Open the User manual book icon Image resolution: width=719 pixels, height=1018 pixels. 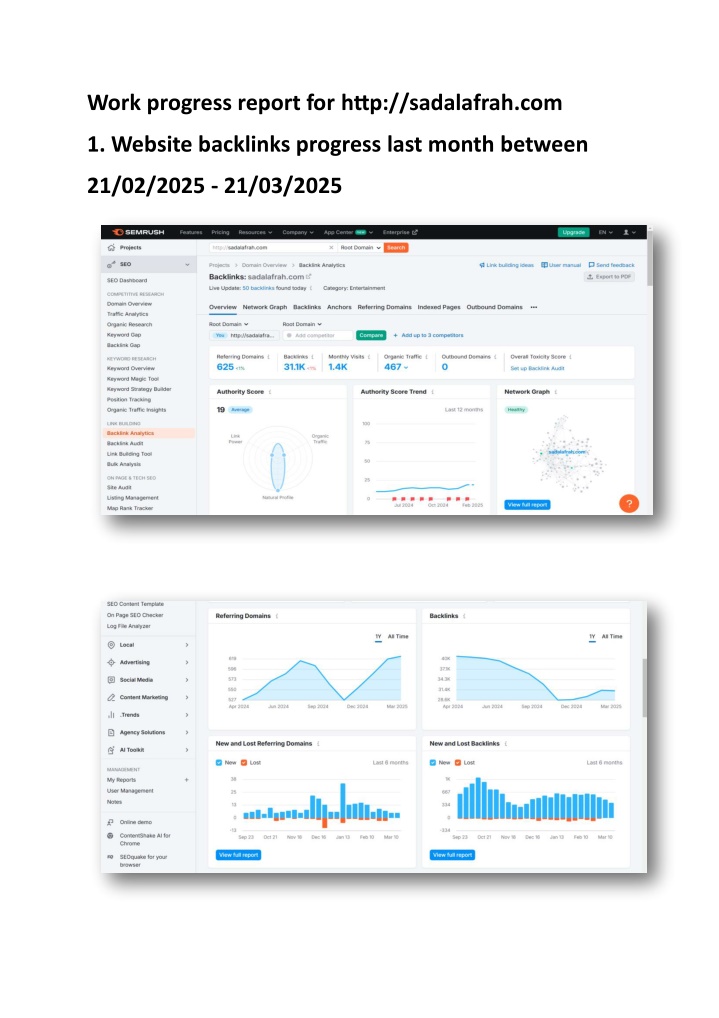tap(544, 265)
